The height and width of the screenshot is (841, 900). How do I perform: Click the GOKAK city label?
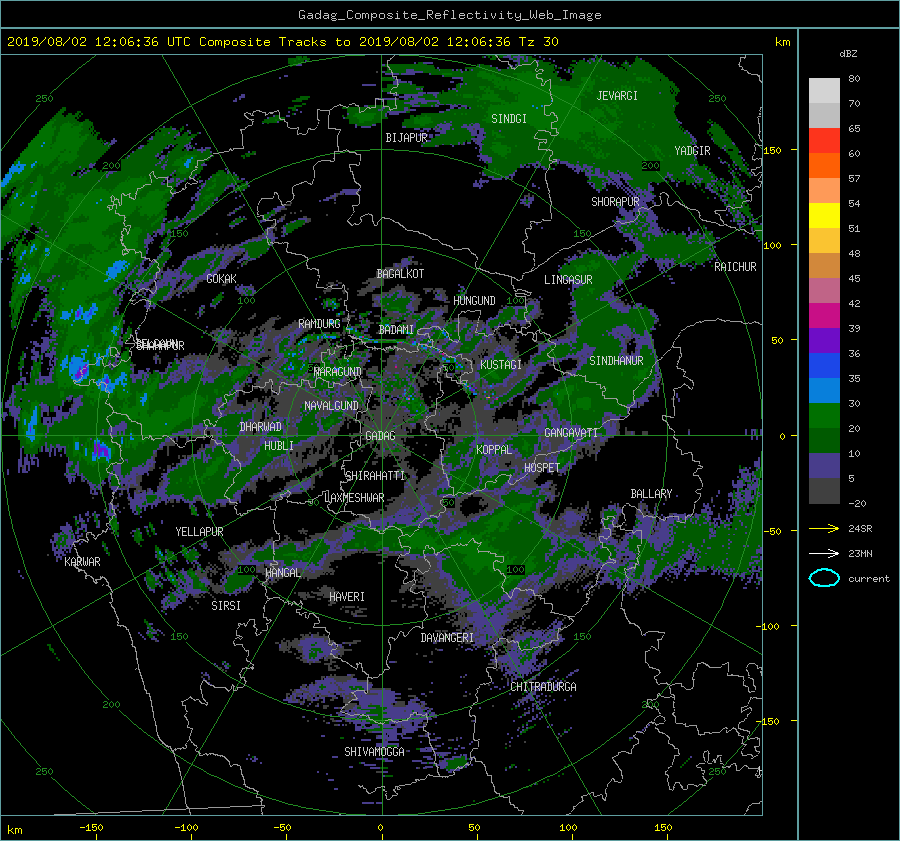[x=222, y=279]
